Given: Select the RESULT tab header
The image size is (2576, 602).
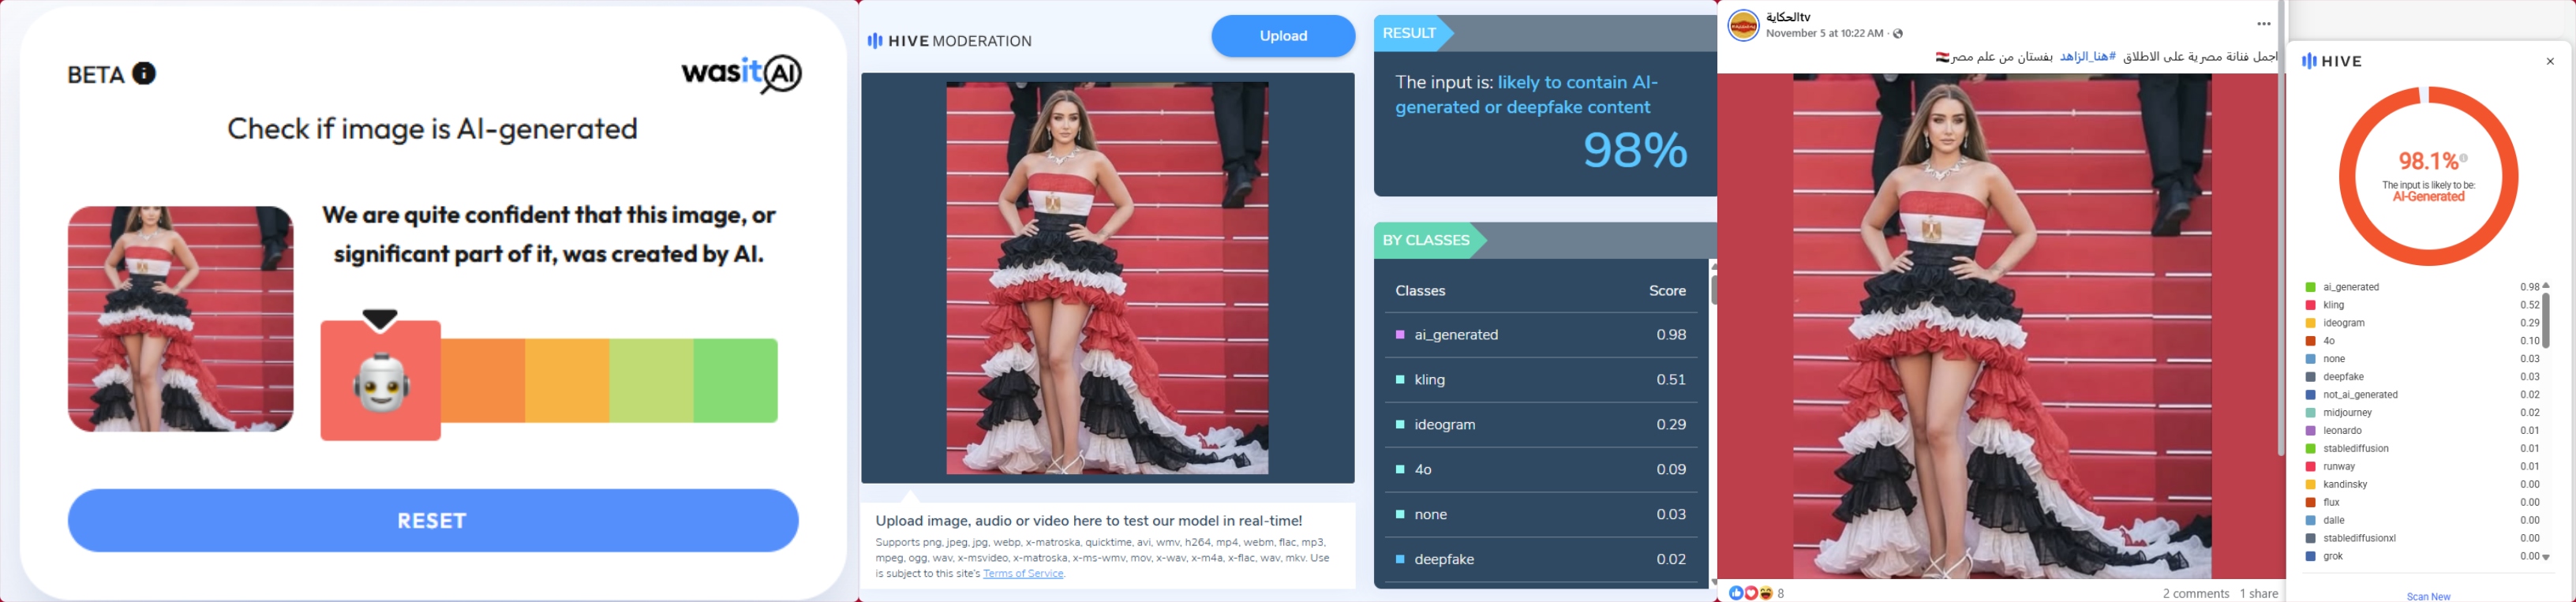Looking at the screenshot, I should (x=1413, y=33).
